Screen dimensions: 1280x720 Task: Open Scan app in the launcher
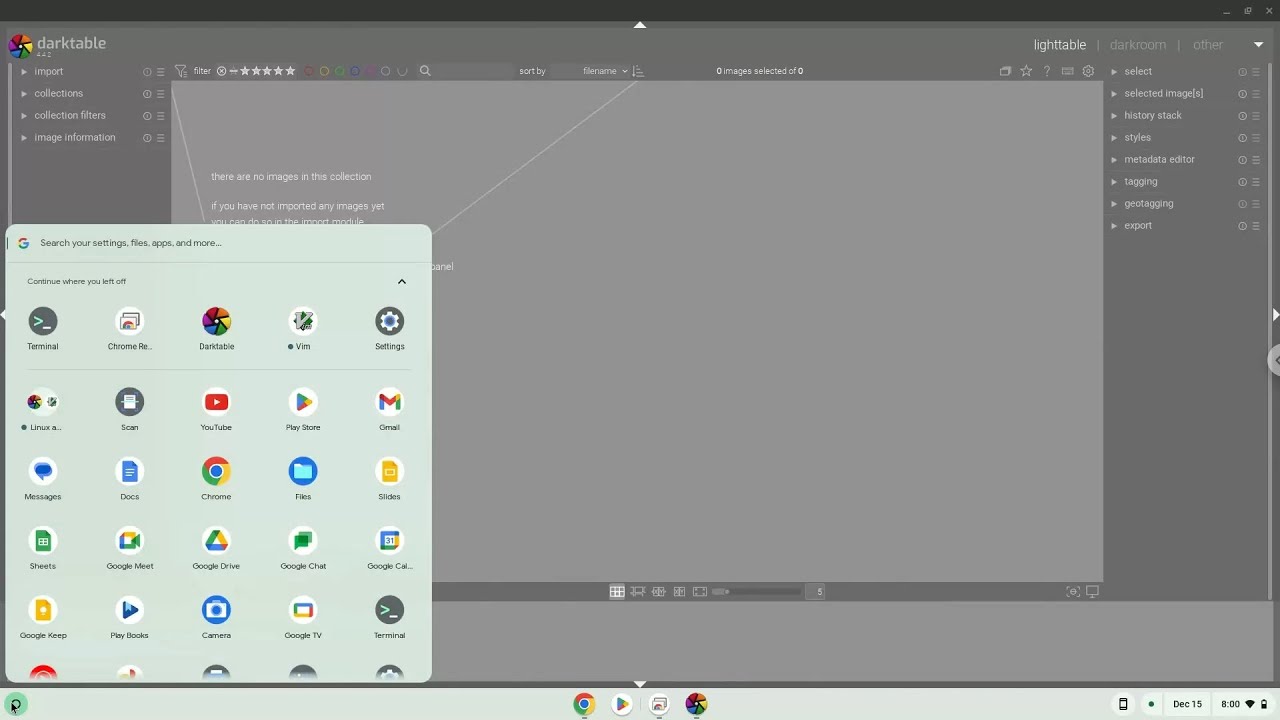pos(129,410)
